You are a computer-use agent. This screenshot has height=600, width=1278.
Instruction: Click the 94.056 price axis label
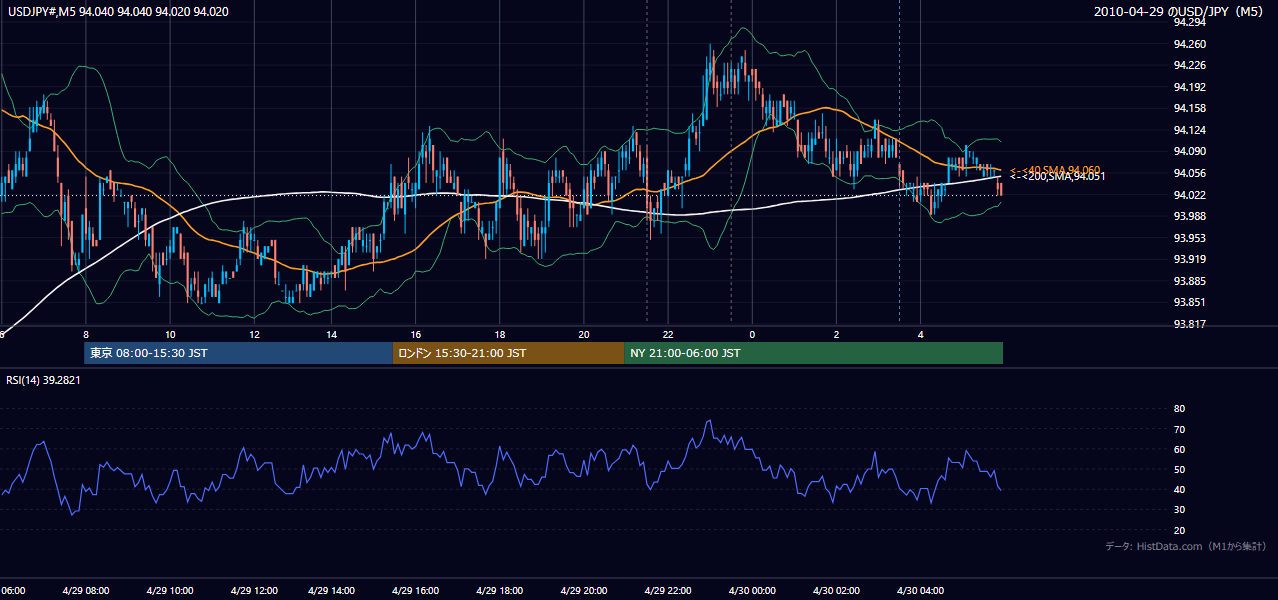[1190, 173]
